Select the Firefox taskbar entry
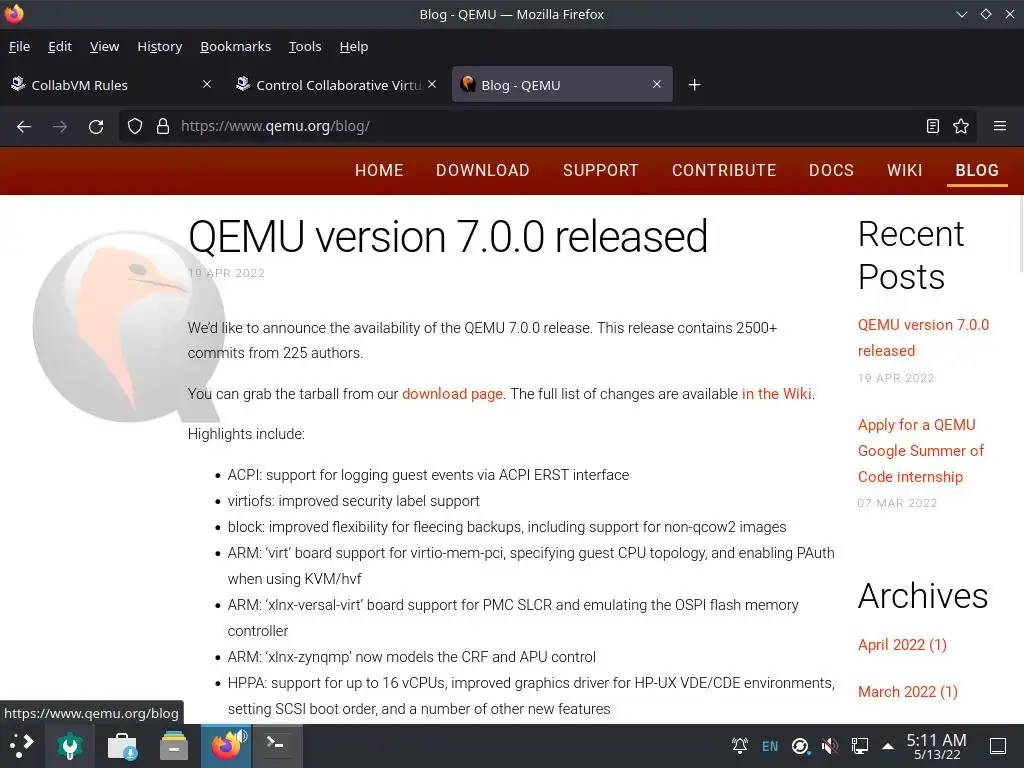The image size is (1024, 768). coord(226,745)
